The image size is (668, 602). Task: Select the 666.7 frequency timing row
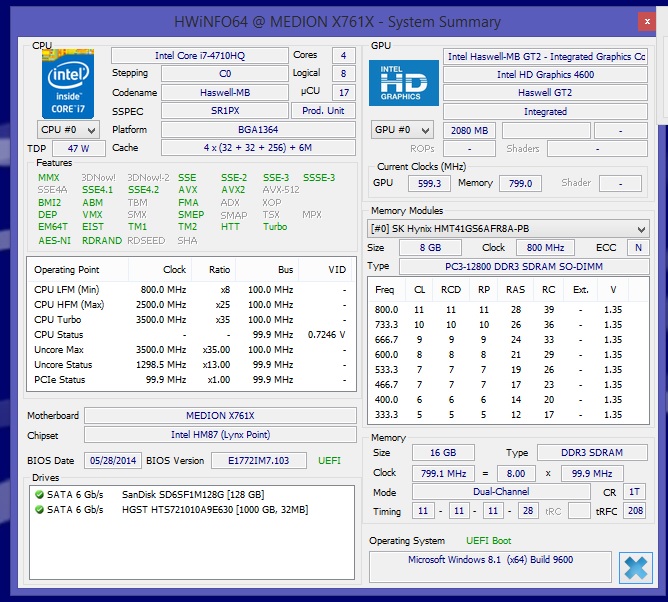[x=508, y=340]
